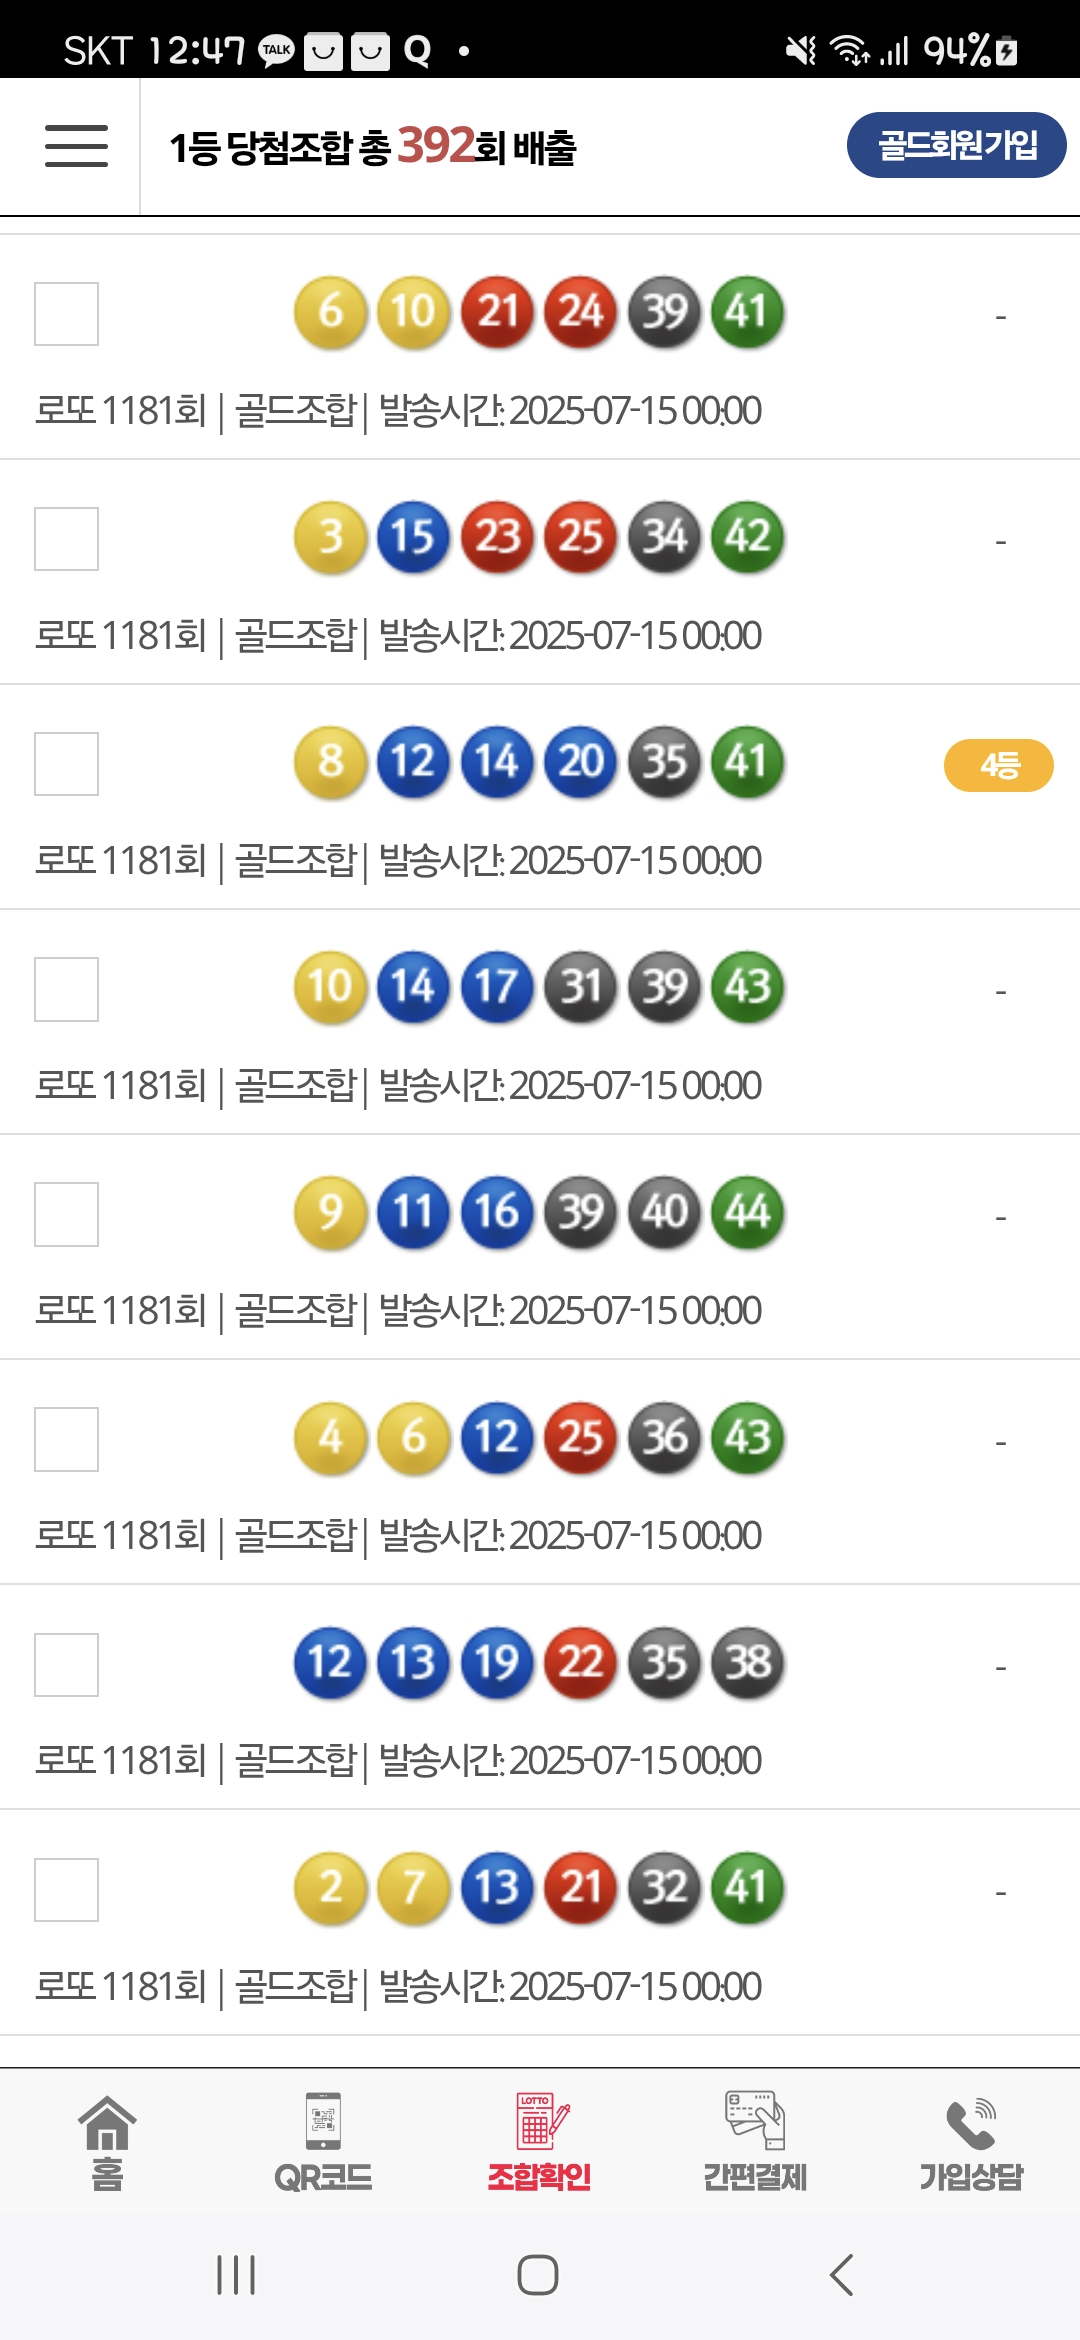1080x2340 pixels.
Task: Open the QR코드 scanner tab
Action: pos(323,2142)
